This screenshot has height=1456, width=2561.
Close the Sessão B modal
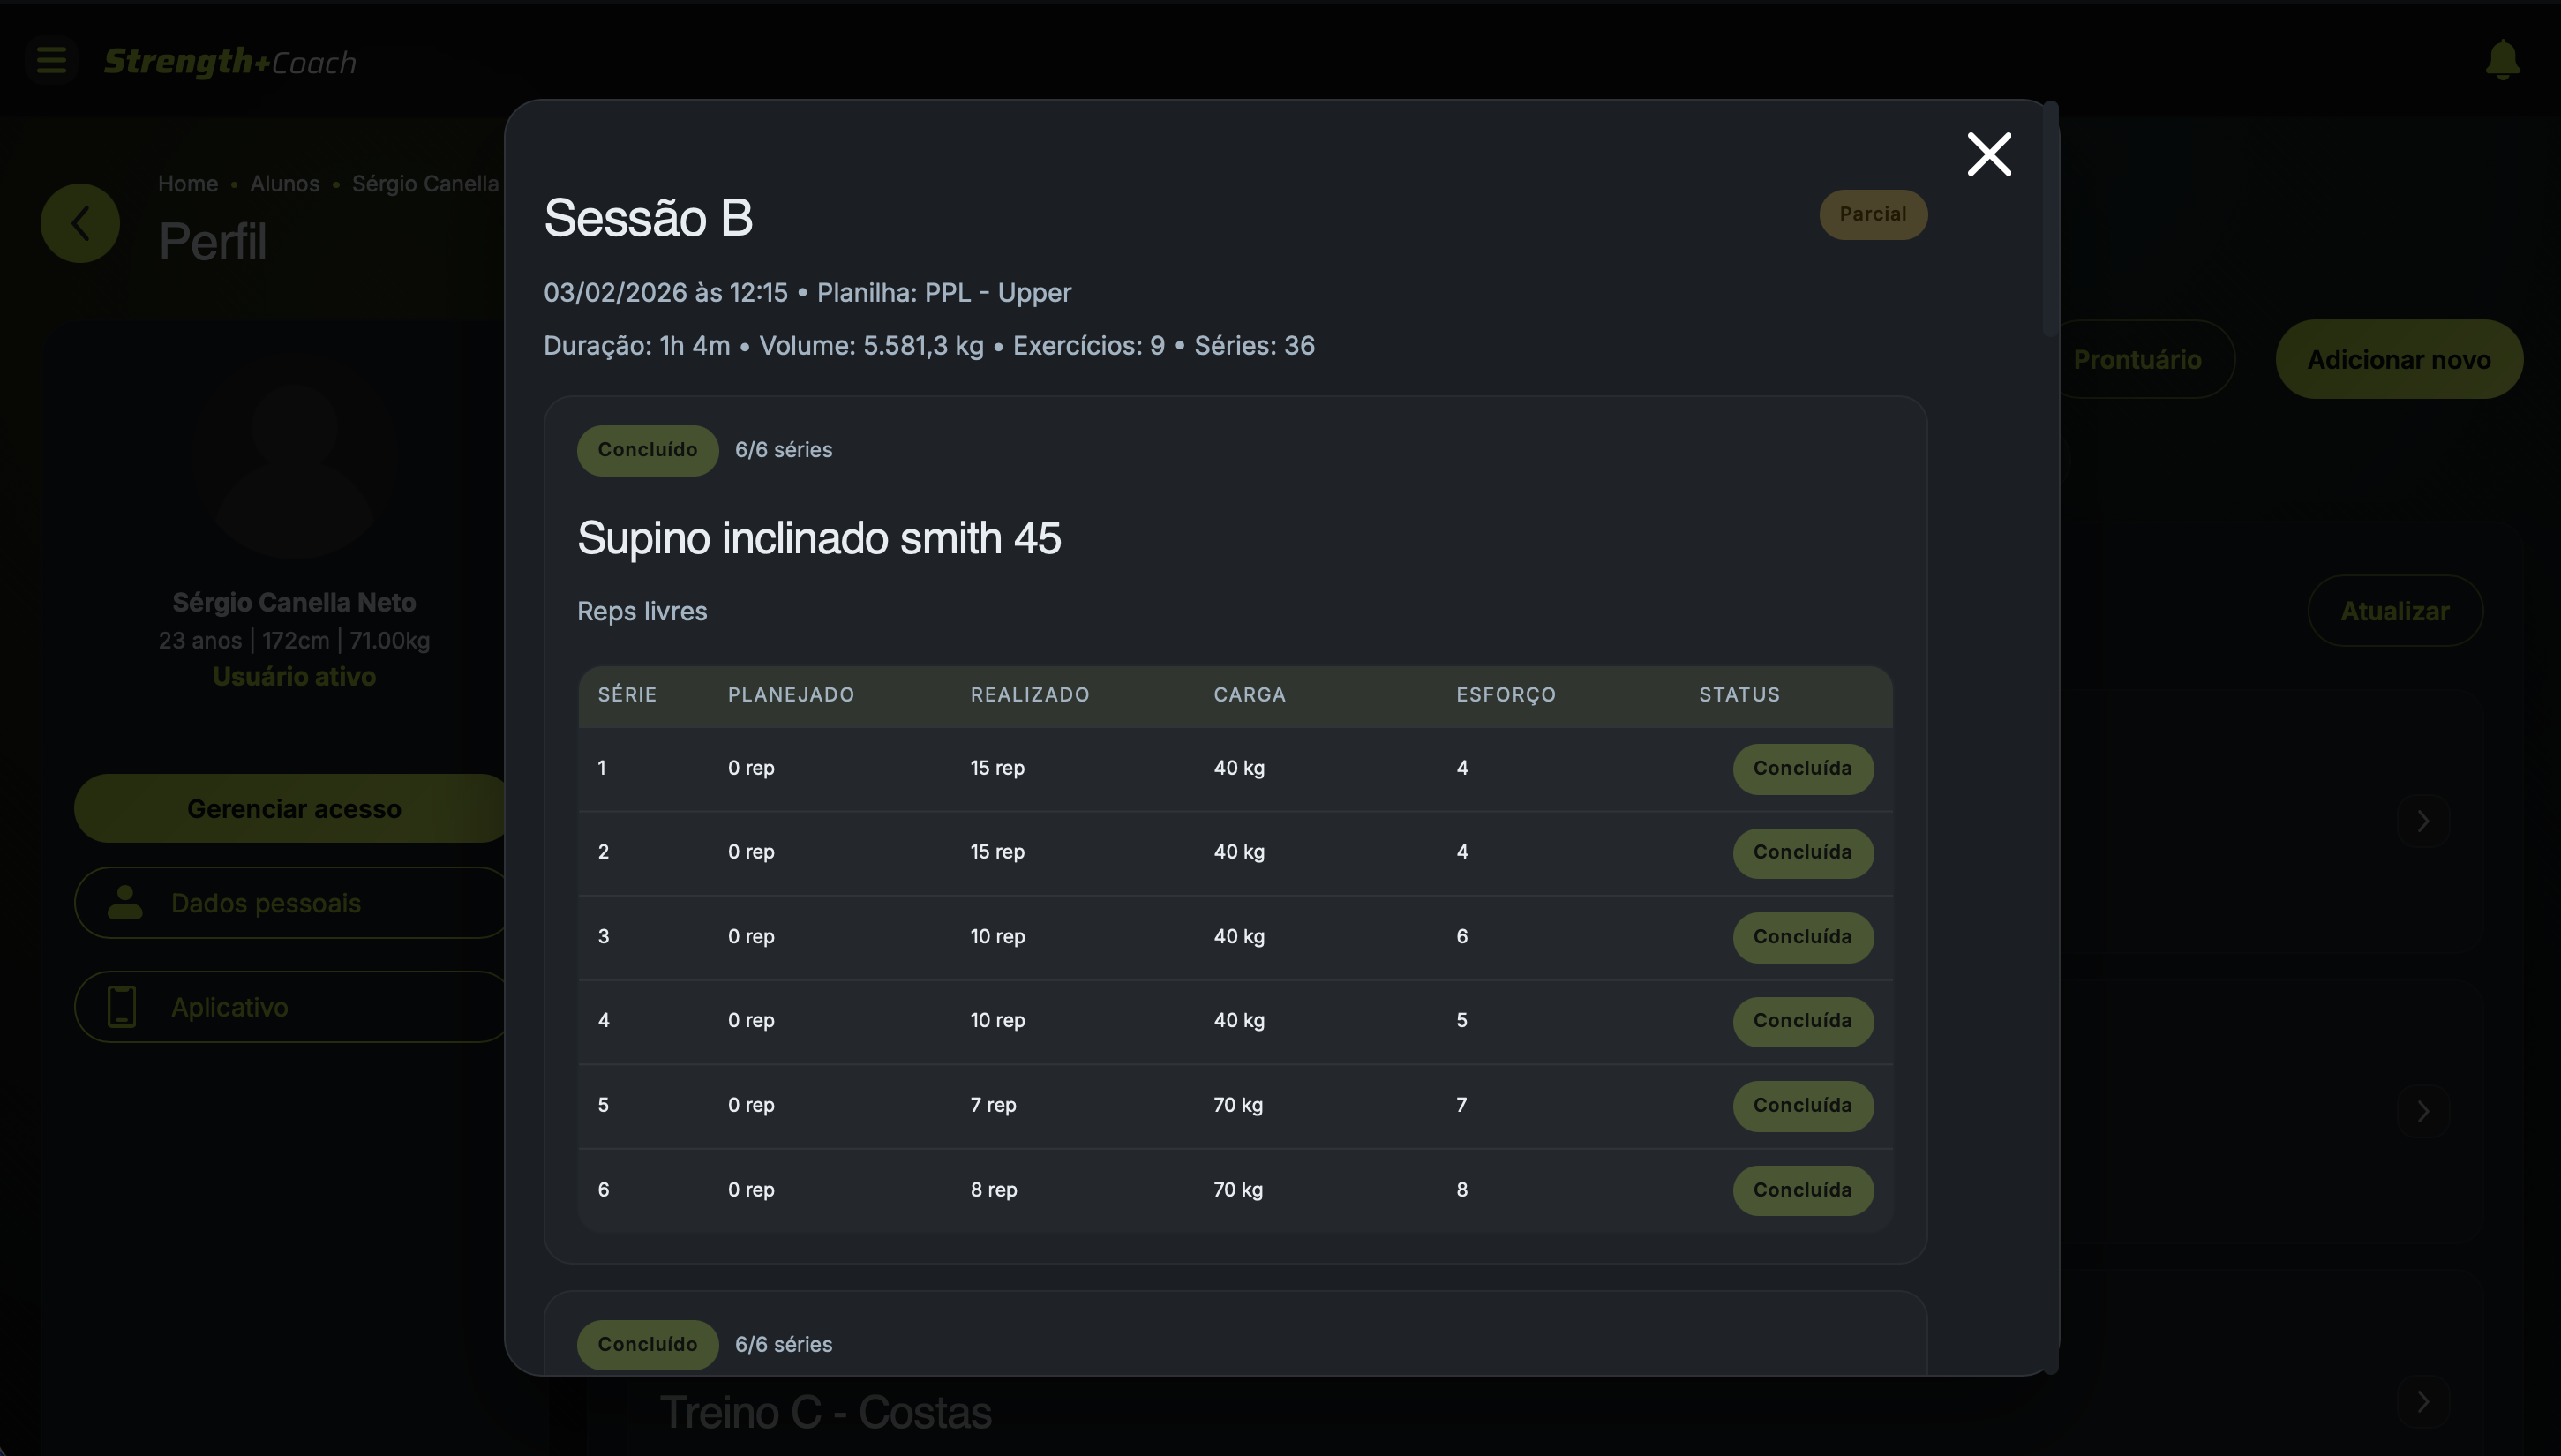tap(1988, 154)
